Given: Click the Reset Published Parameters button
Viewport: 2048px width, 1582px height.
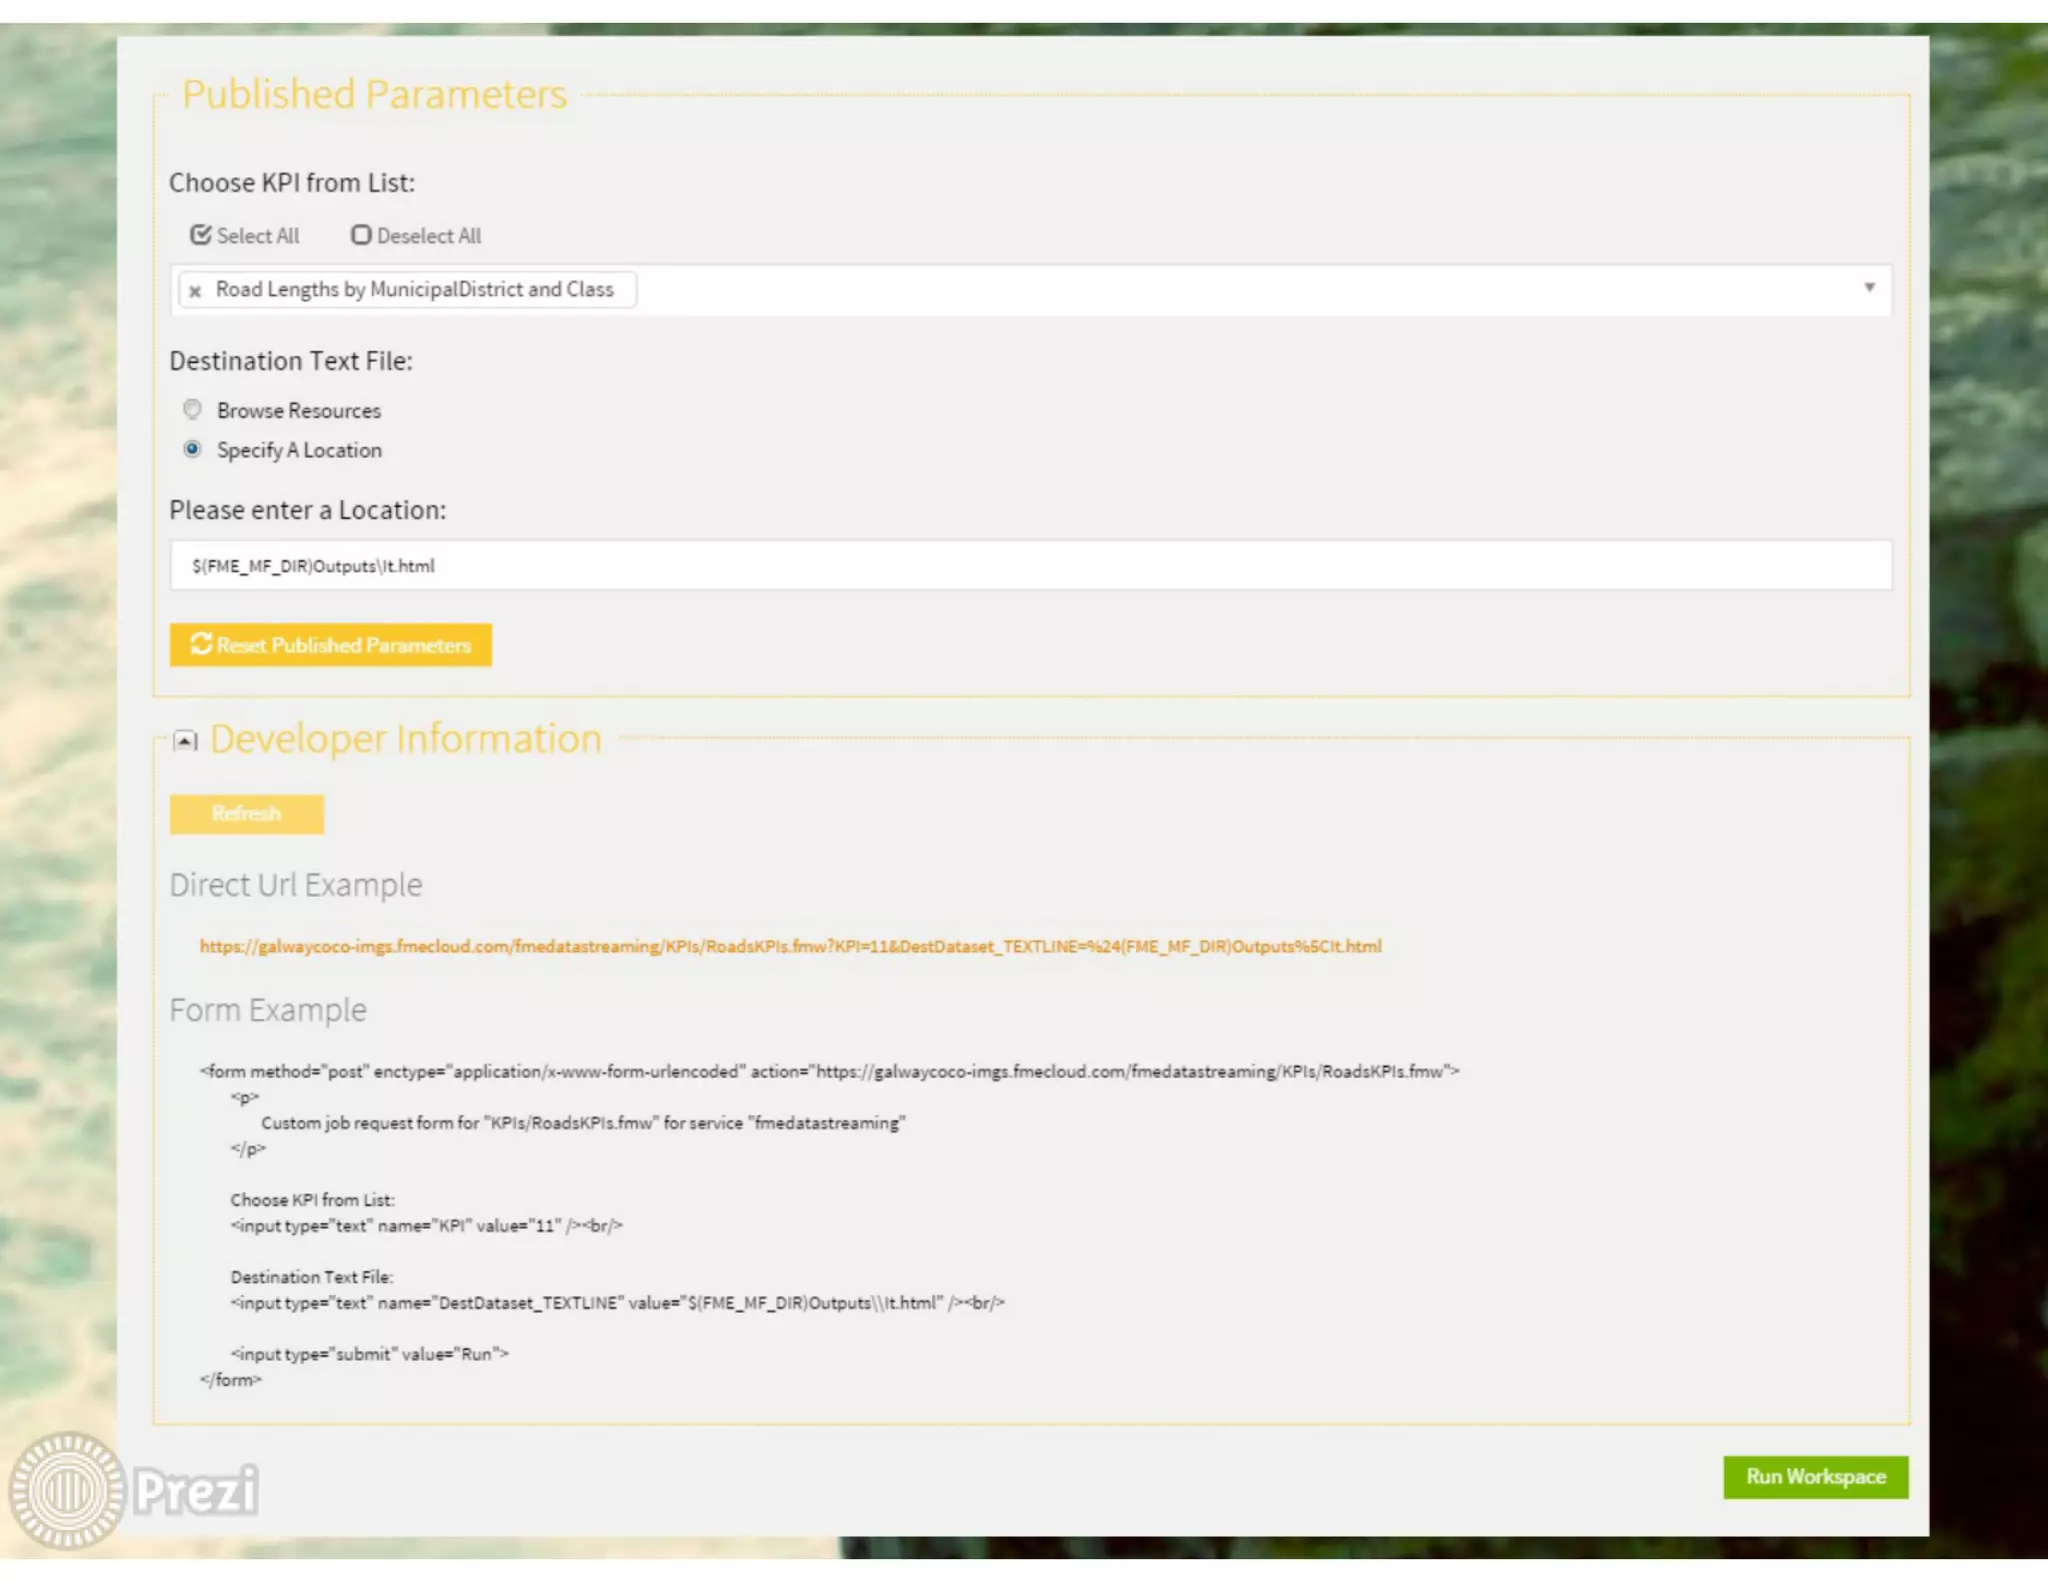Looking at the screenshot, I should [330, 645].
